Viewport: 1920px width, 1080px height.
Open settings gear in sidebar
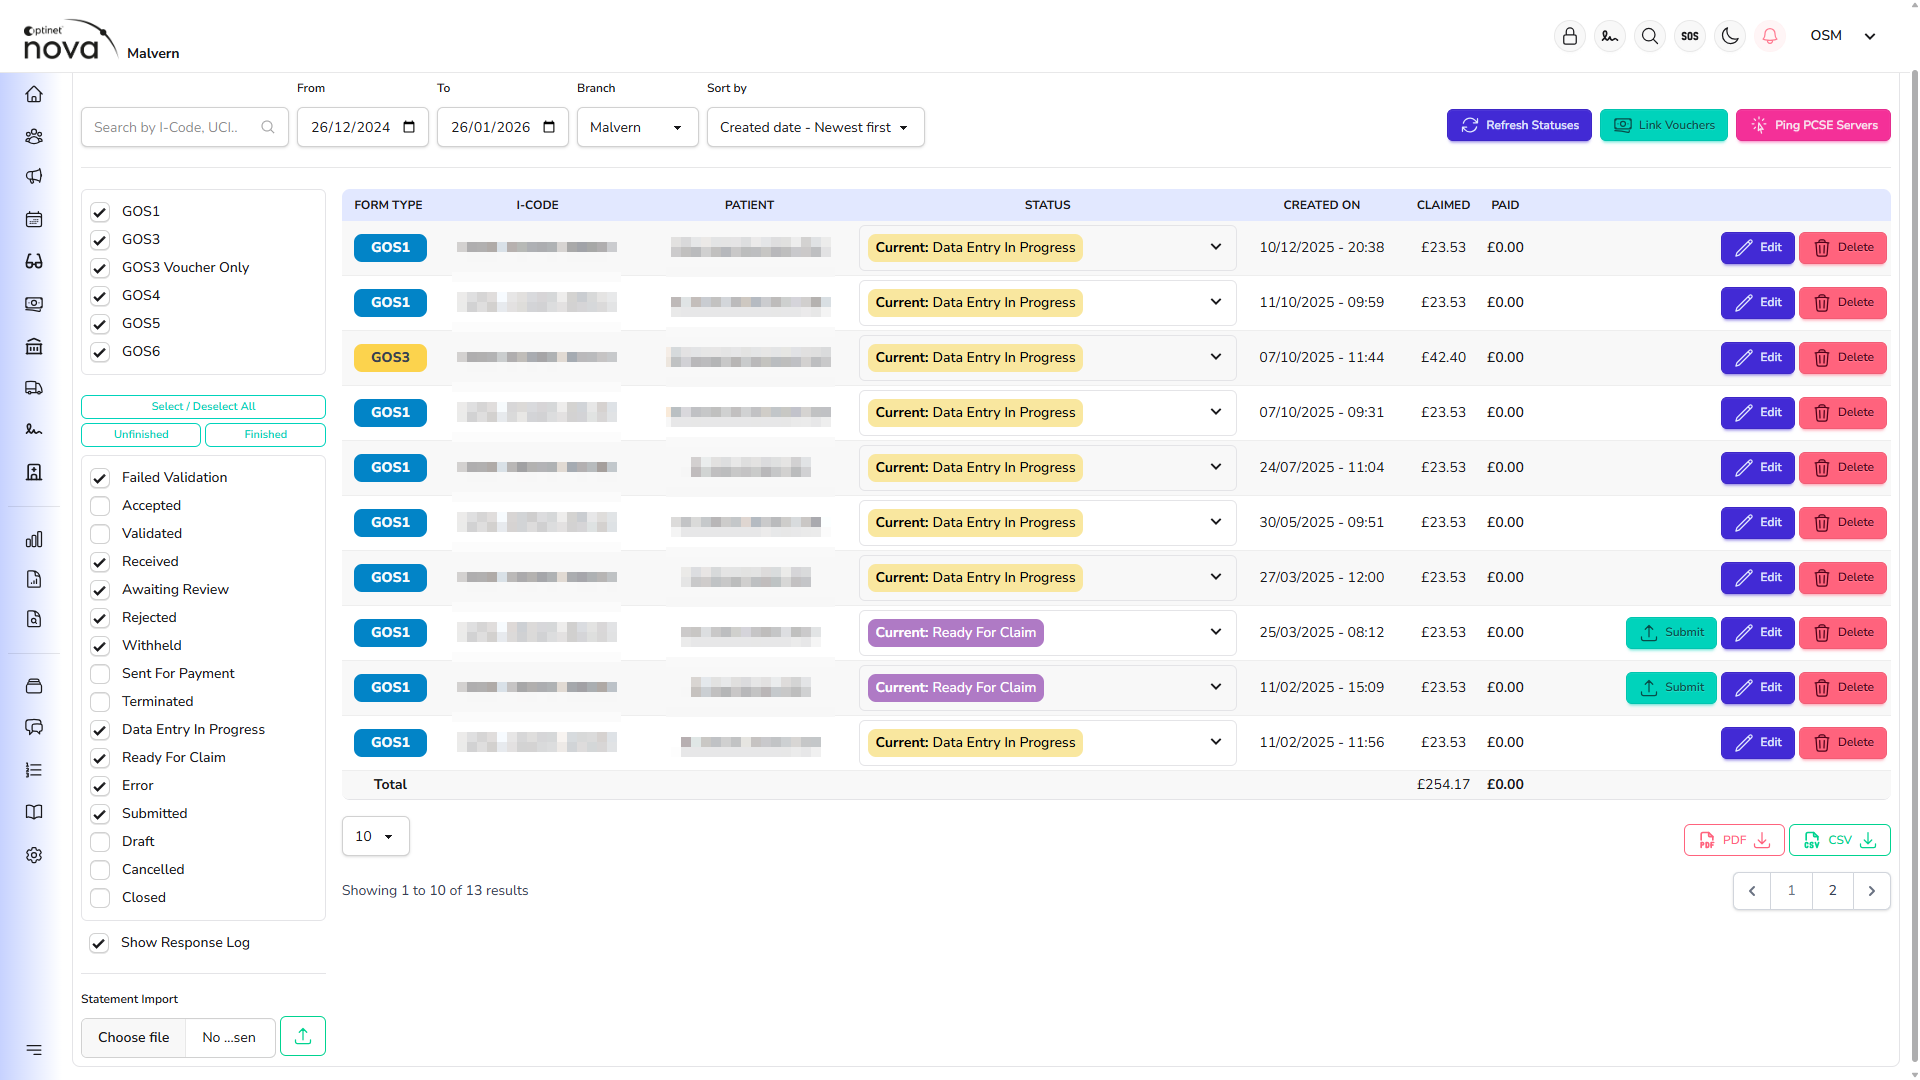(x=34, y=855)
